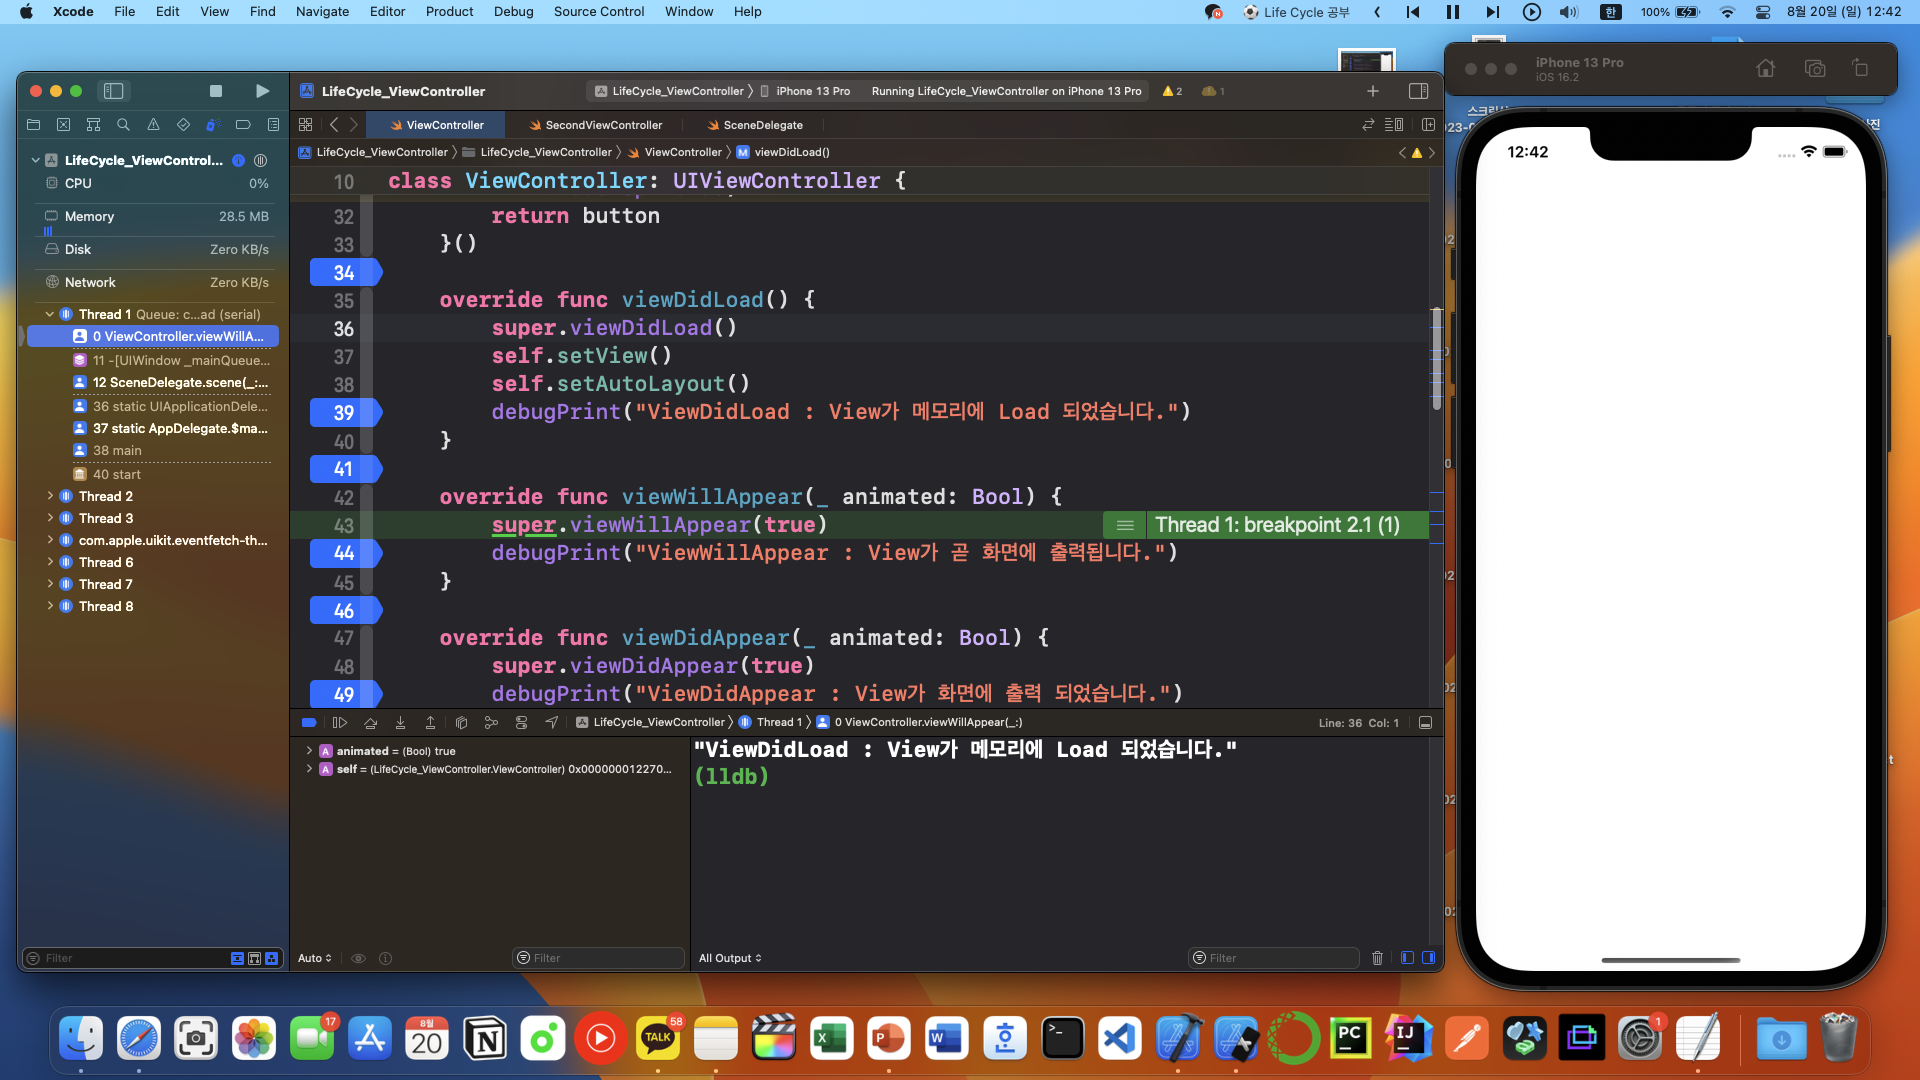Screen dimensions: 1920x1080
Task: Open the Find navigator magnifier icon
Action: 123,125
